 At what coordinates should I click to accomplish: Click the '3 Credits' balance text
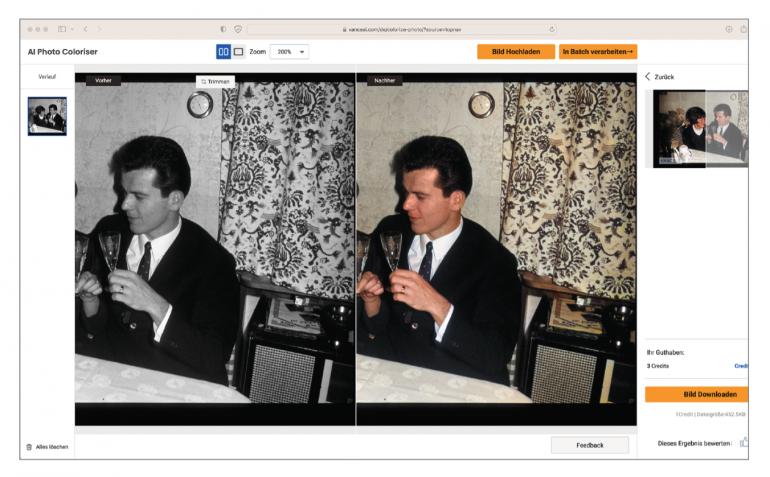coord(658,366)
